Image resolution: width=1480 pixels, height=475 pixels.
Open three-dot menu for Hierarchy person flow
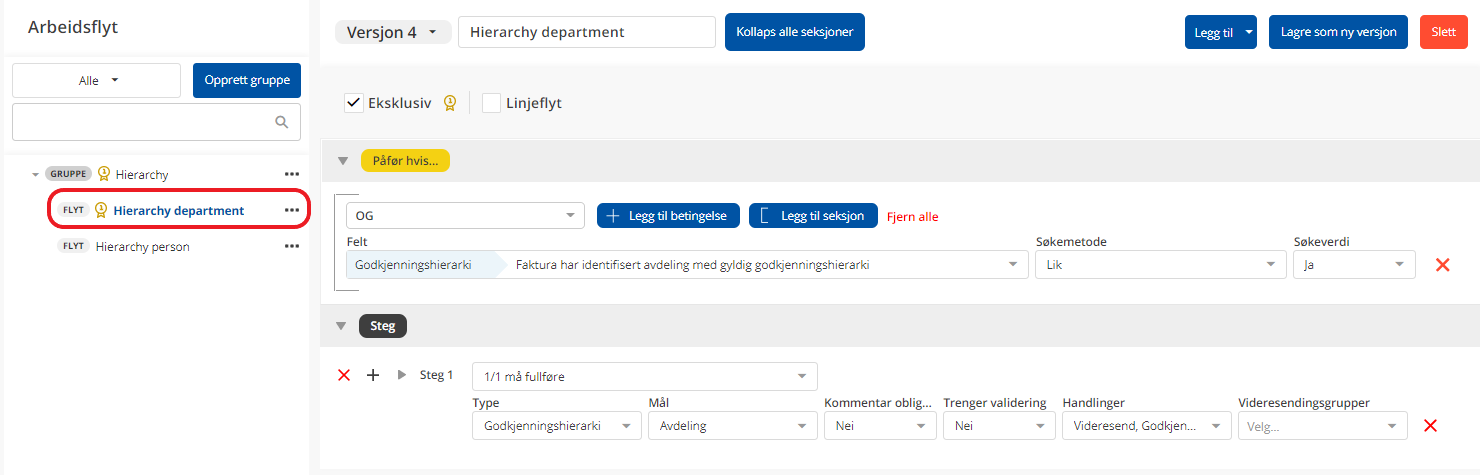[x=292, y=246]
